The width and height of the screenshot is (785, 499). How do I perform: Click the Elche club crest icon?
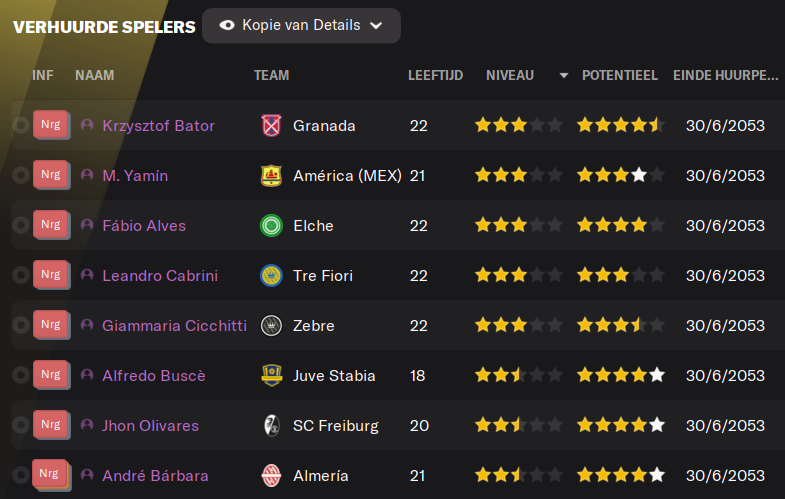(x=271, y=225)
